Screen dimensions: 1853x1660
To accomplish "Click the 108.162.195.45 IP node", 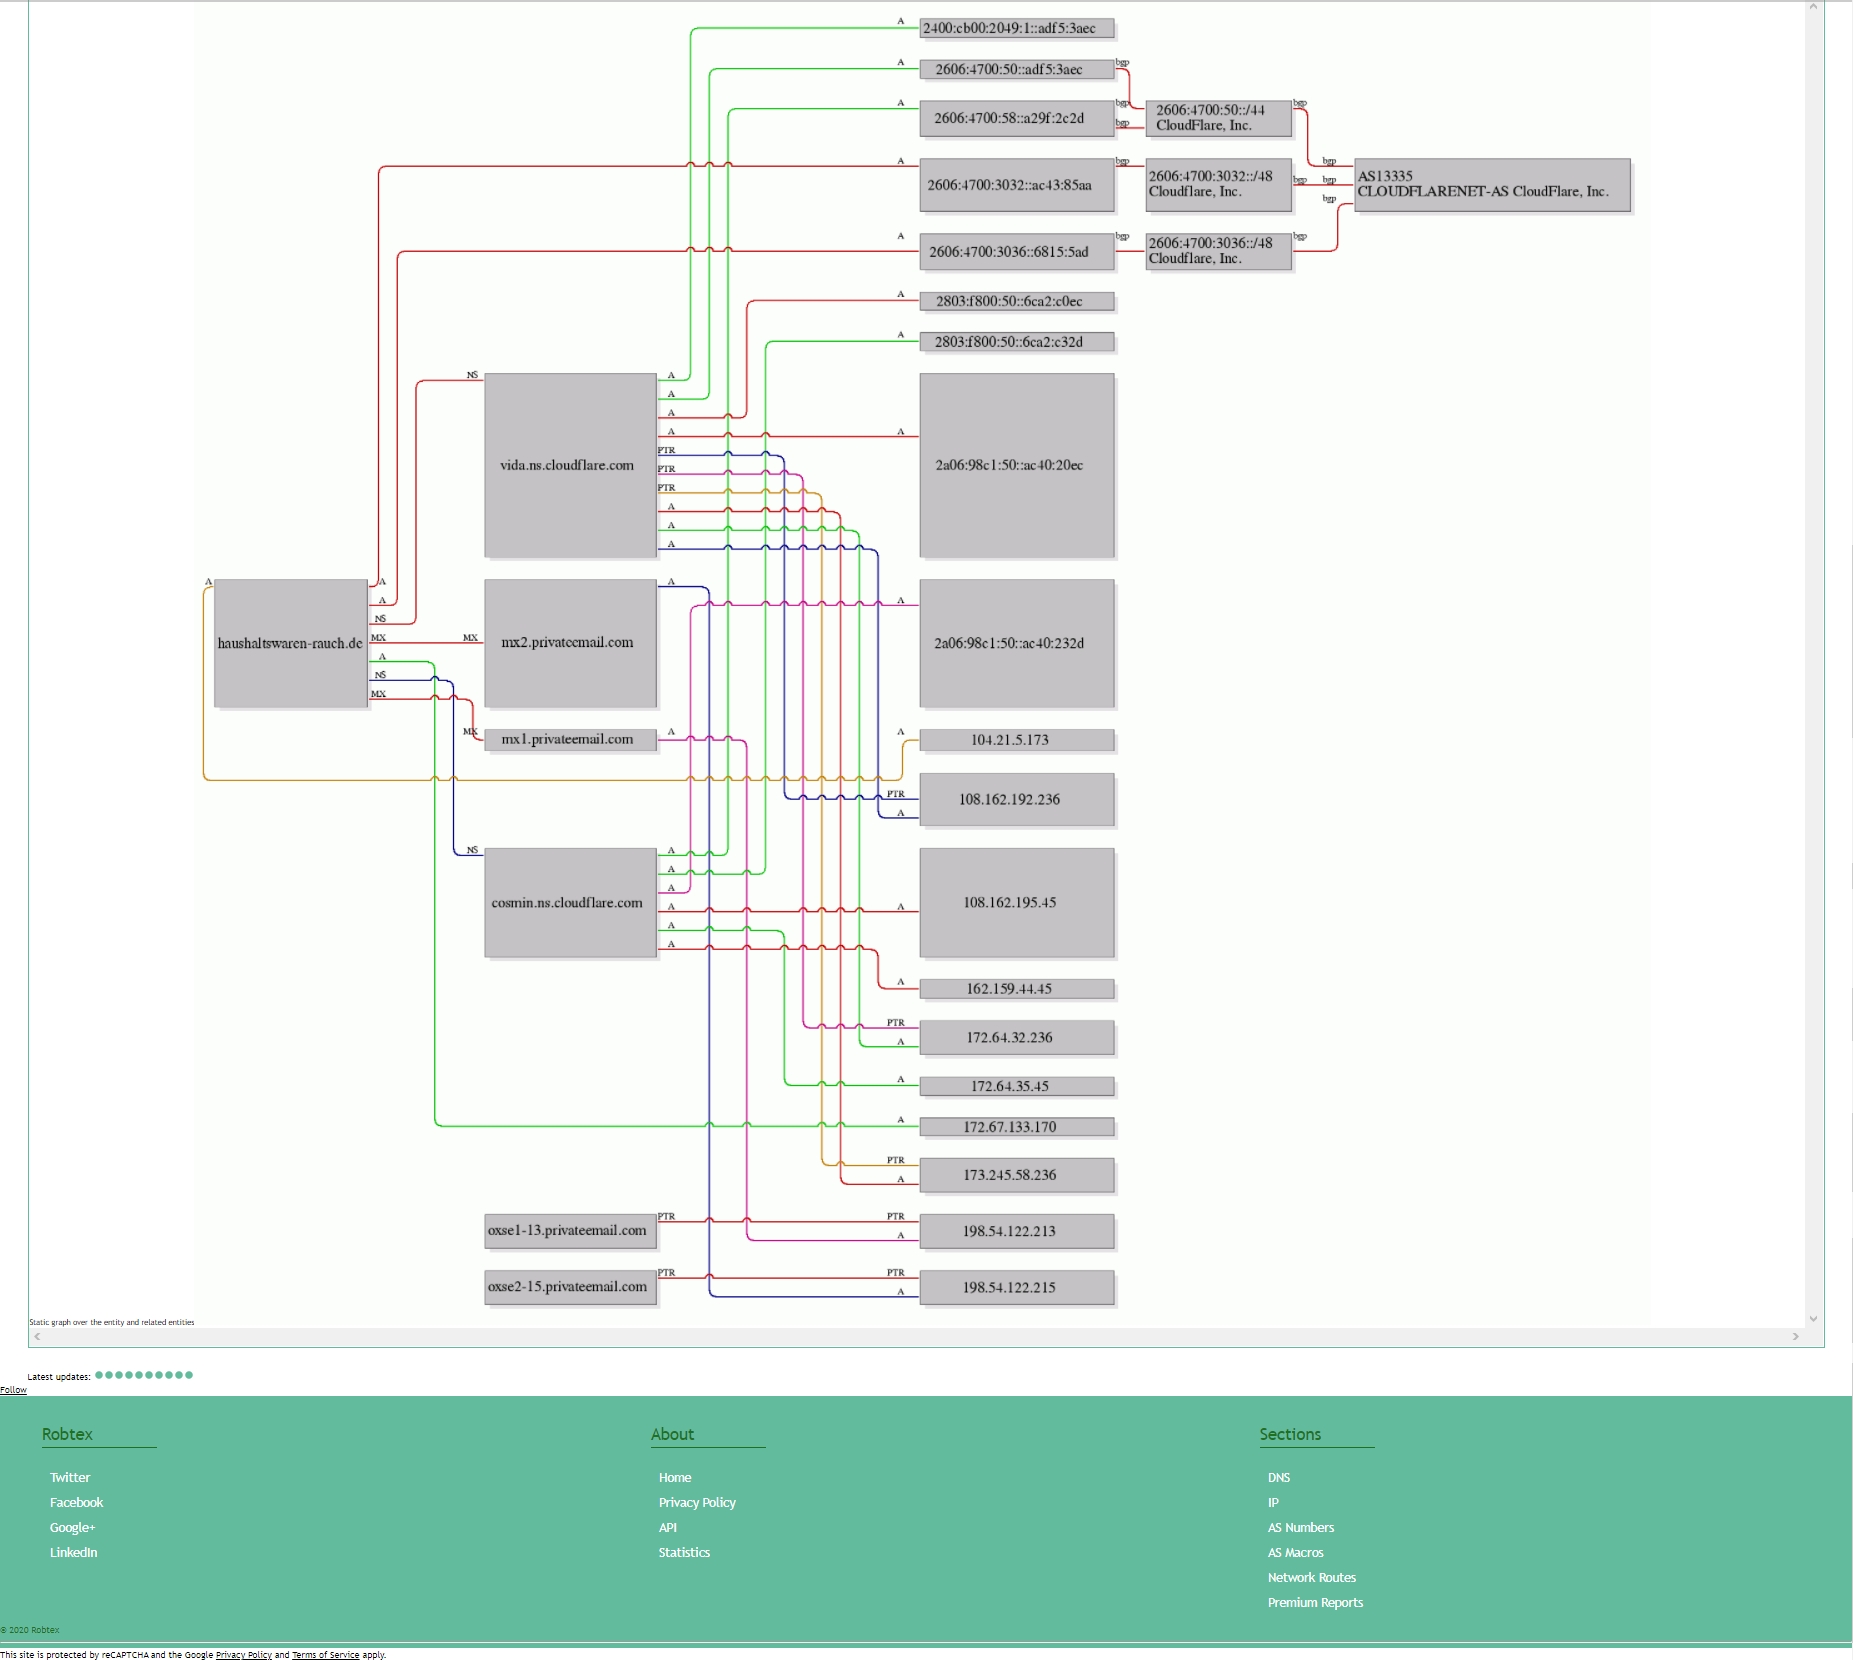I will coord(1017,902).
